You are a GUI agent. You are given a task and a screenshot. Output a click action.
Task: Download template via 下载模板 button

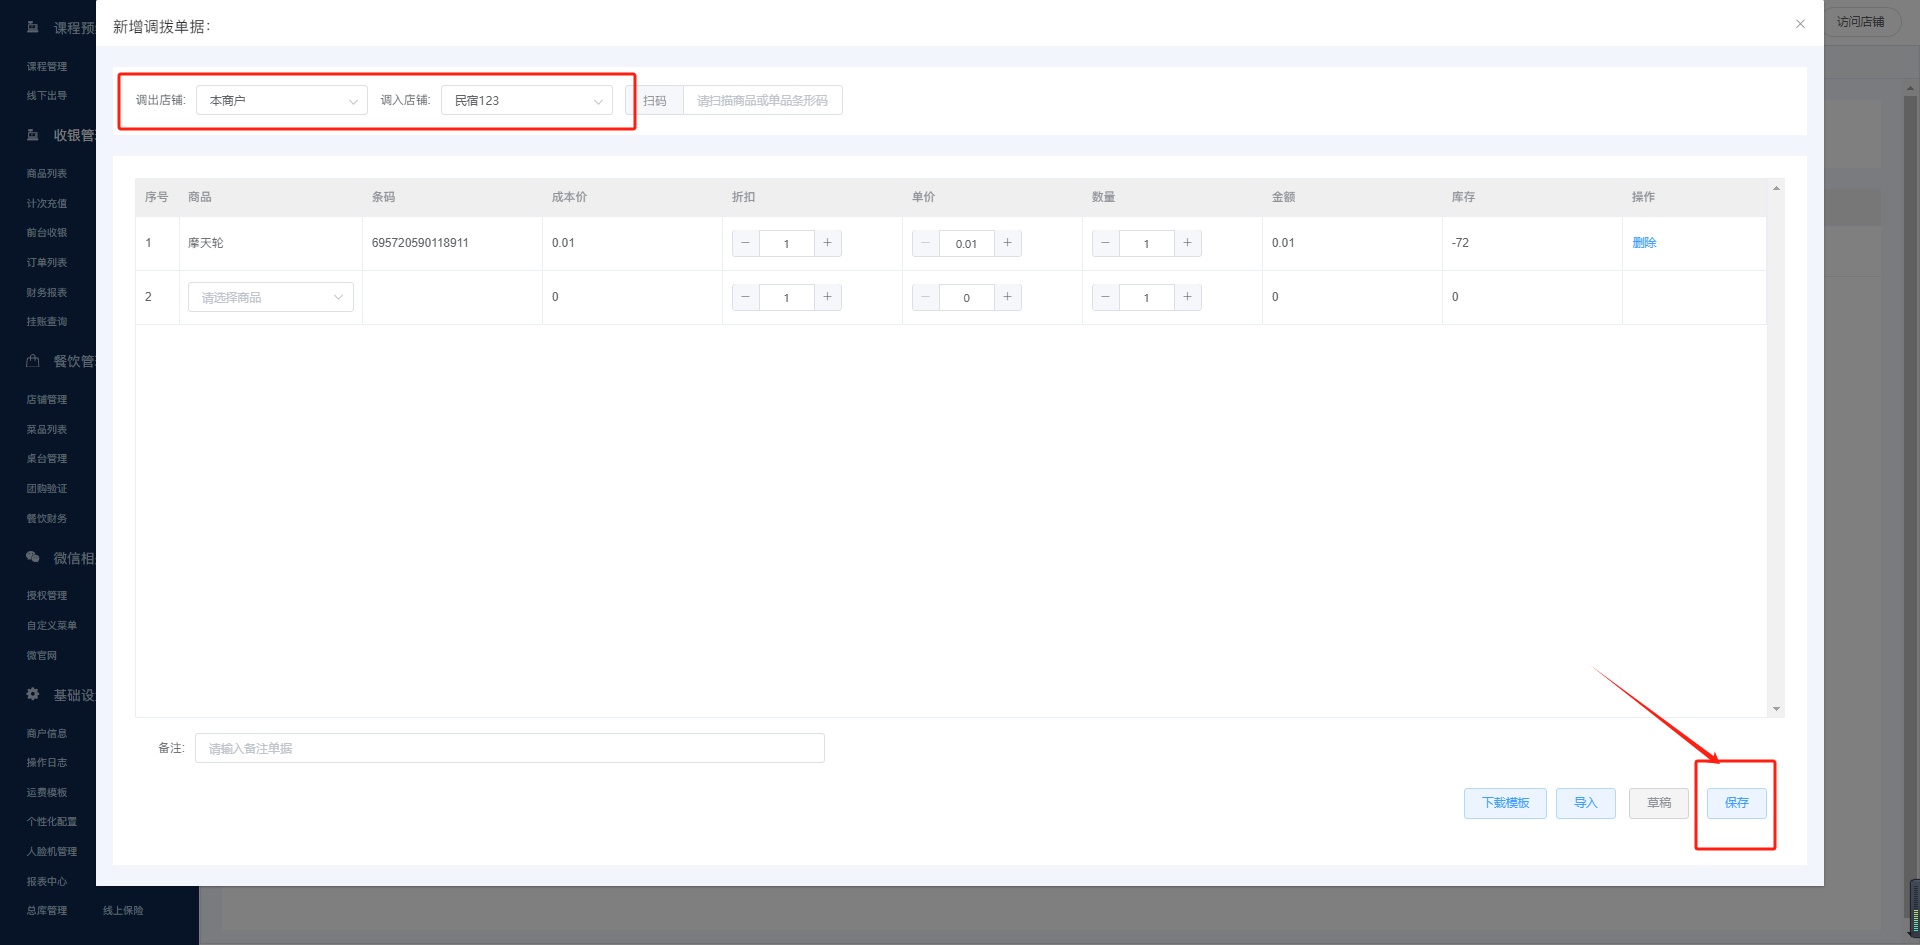tap(1505, 803)
